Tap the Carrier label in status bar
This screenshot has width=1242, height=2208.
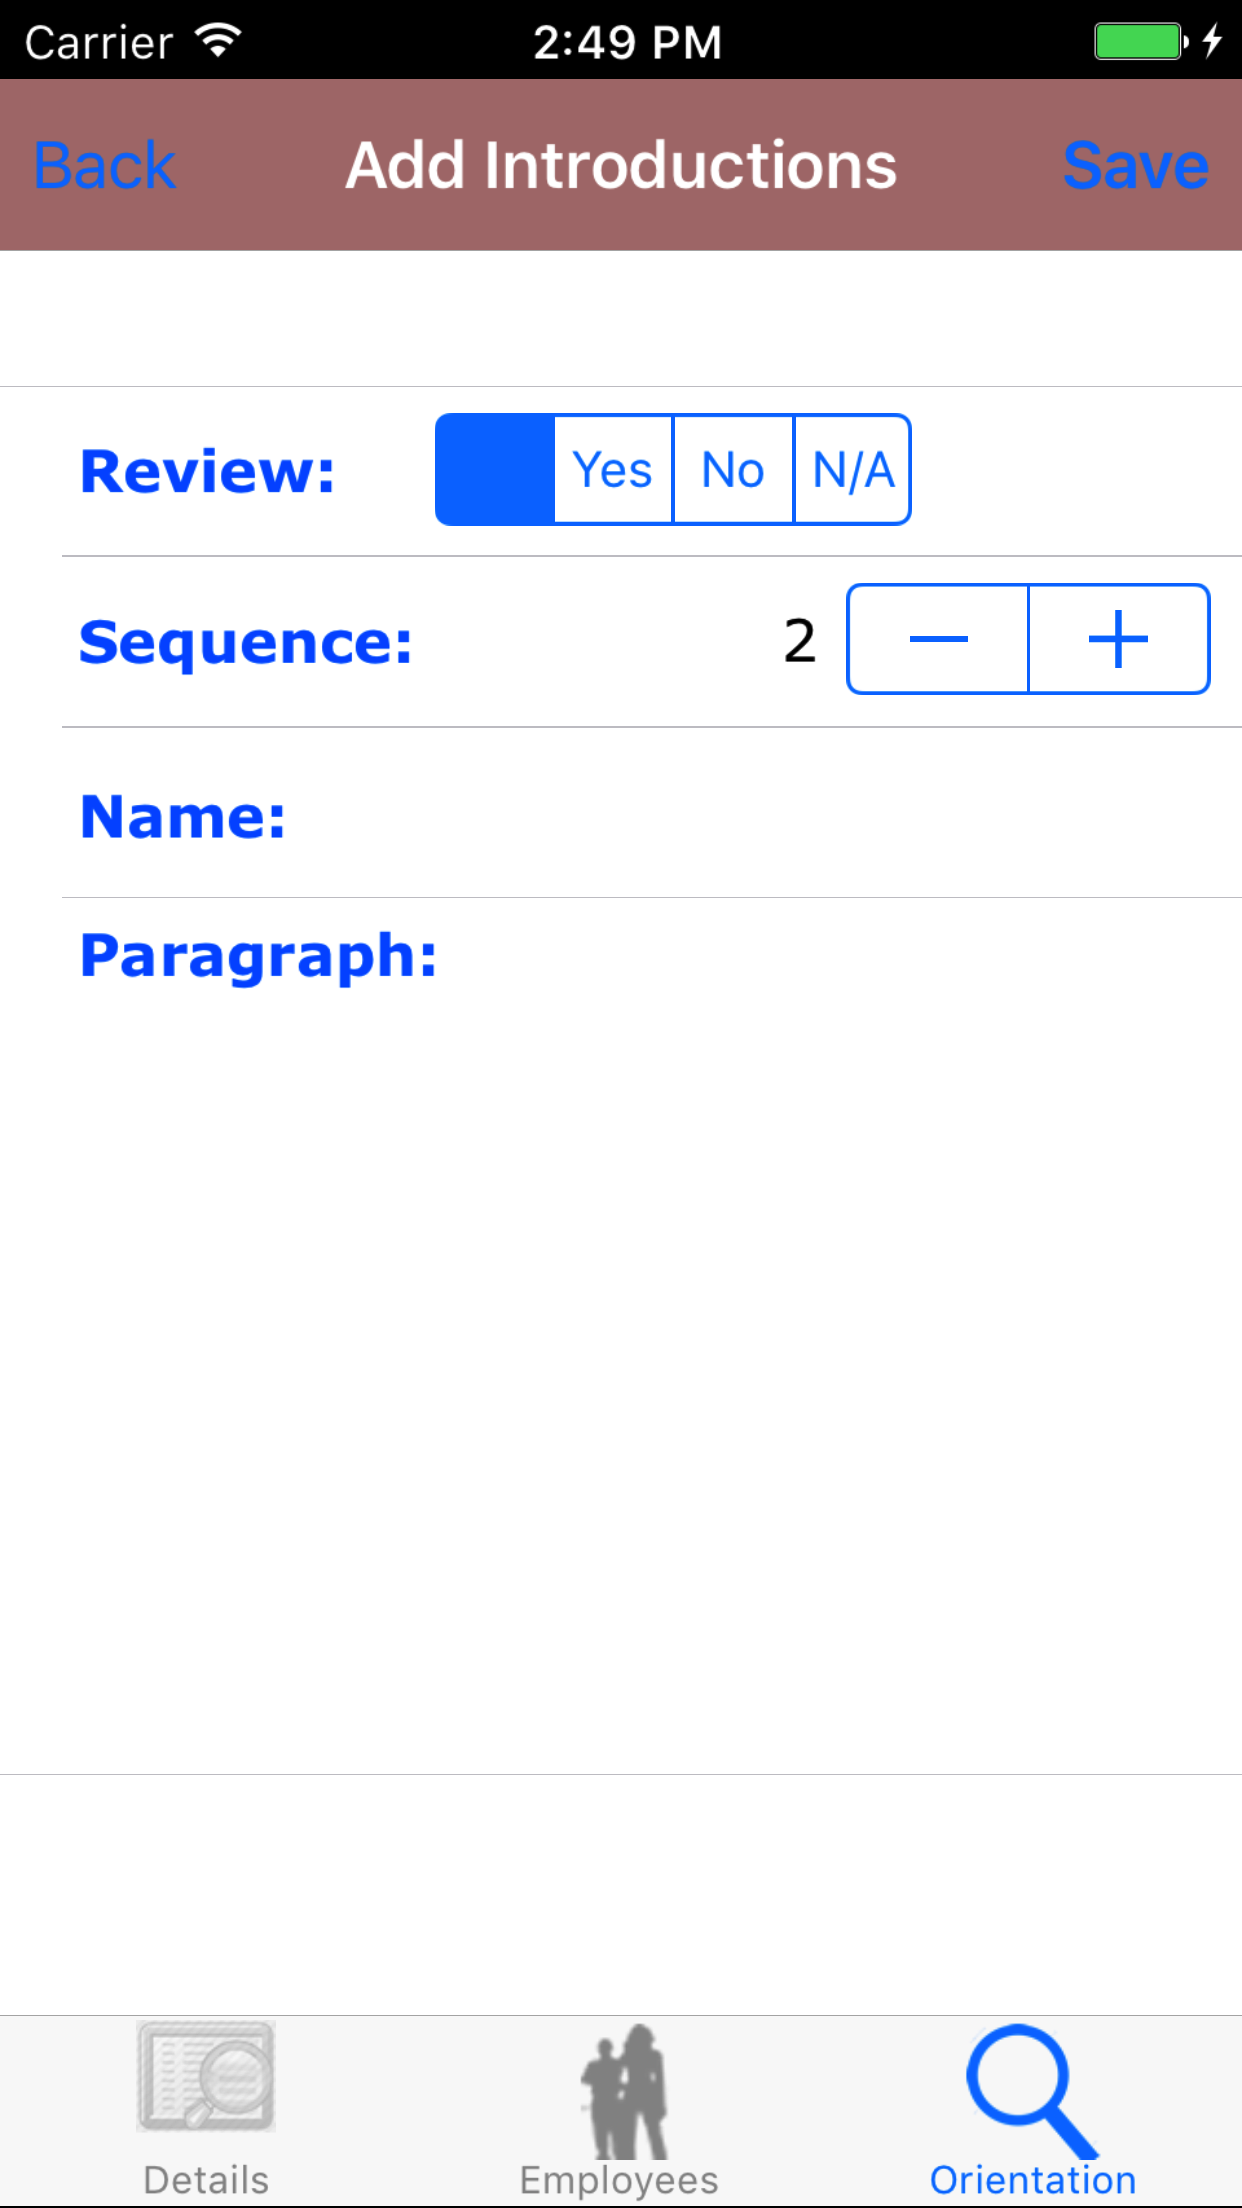click(99, 43)
